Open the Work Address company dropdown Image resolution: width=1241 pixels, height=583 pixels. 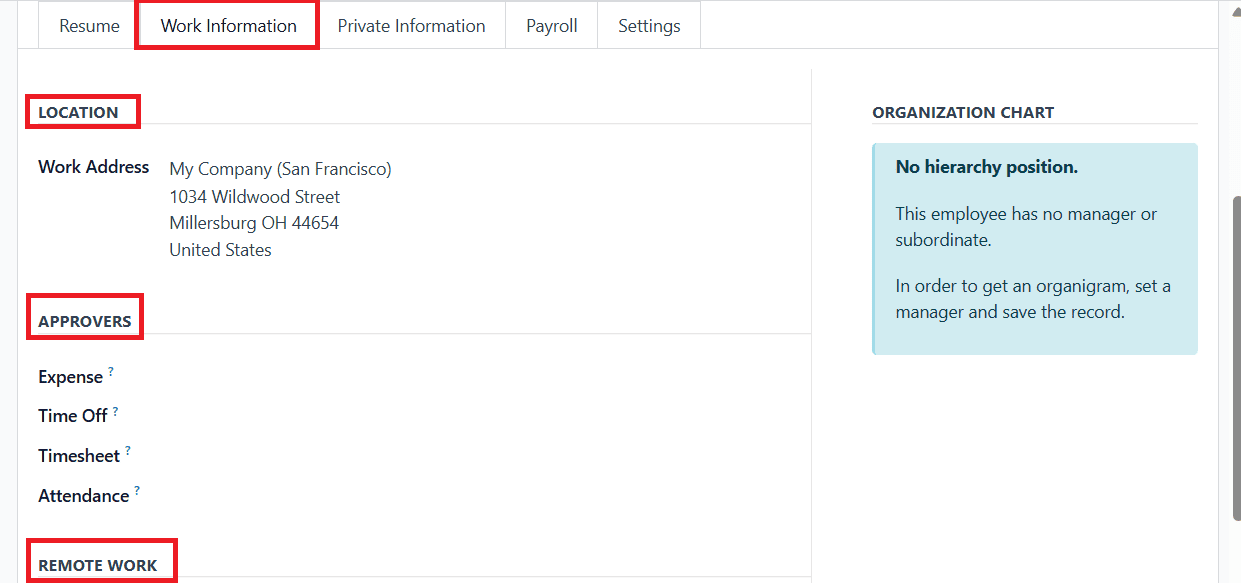280,169
